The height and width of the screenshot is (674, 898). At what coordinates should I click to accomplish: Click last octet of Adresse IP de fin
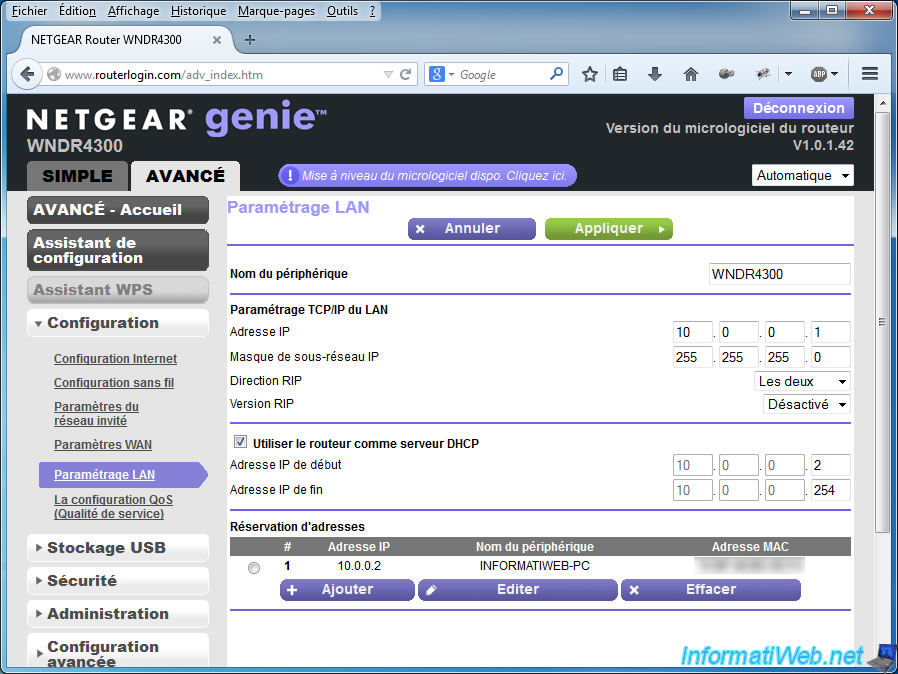coord(830,490)
